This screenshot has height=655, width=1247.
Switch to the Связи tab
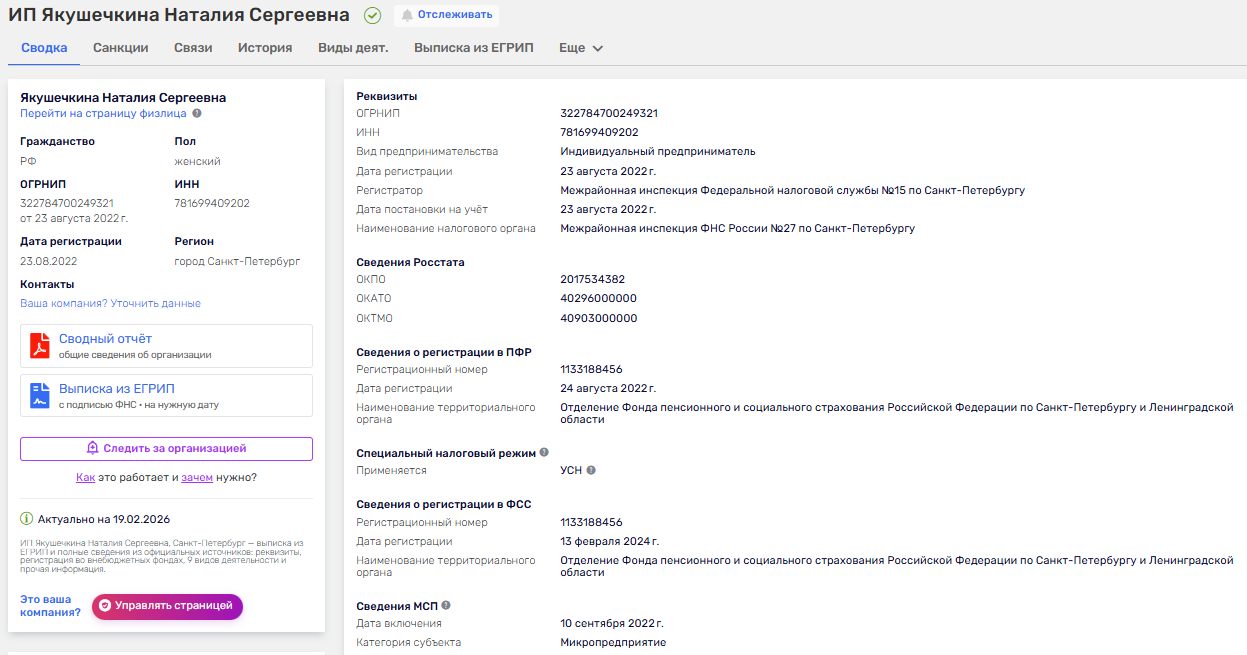193,48
